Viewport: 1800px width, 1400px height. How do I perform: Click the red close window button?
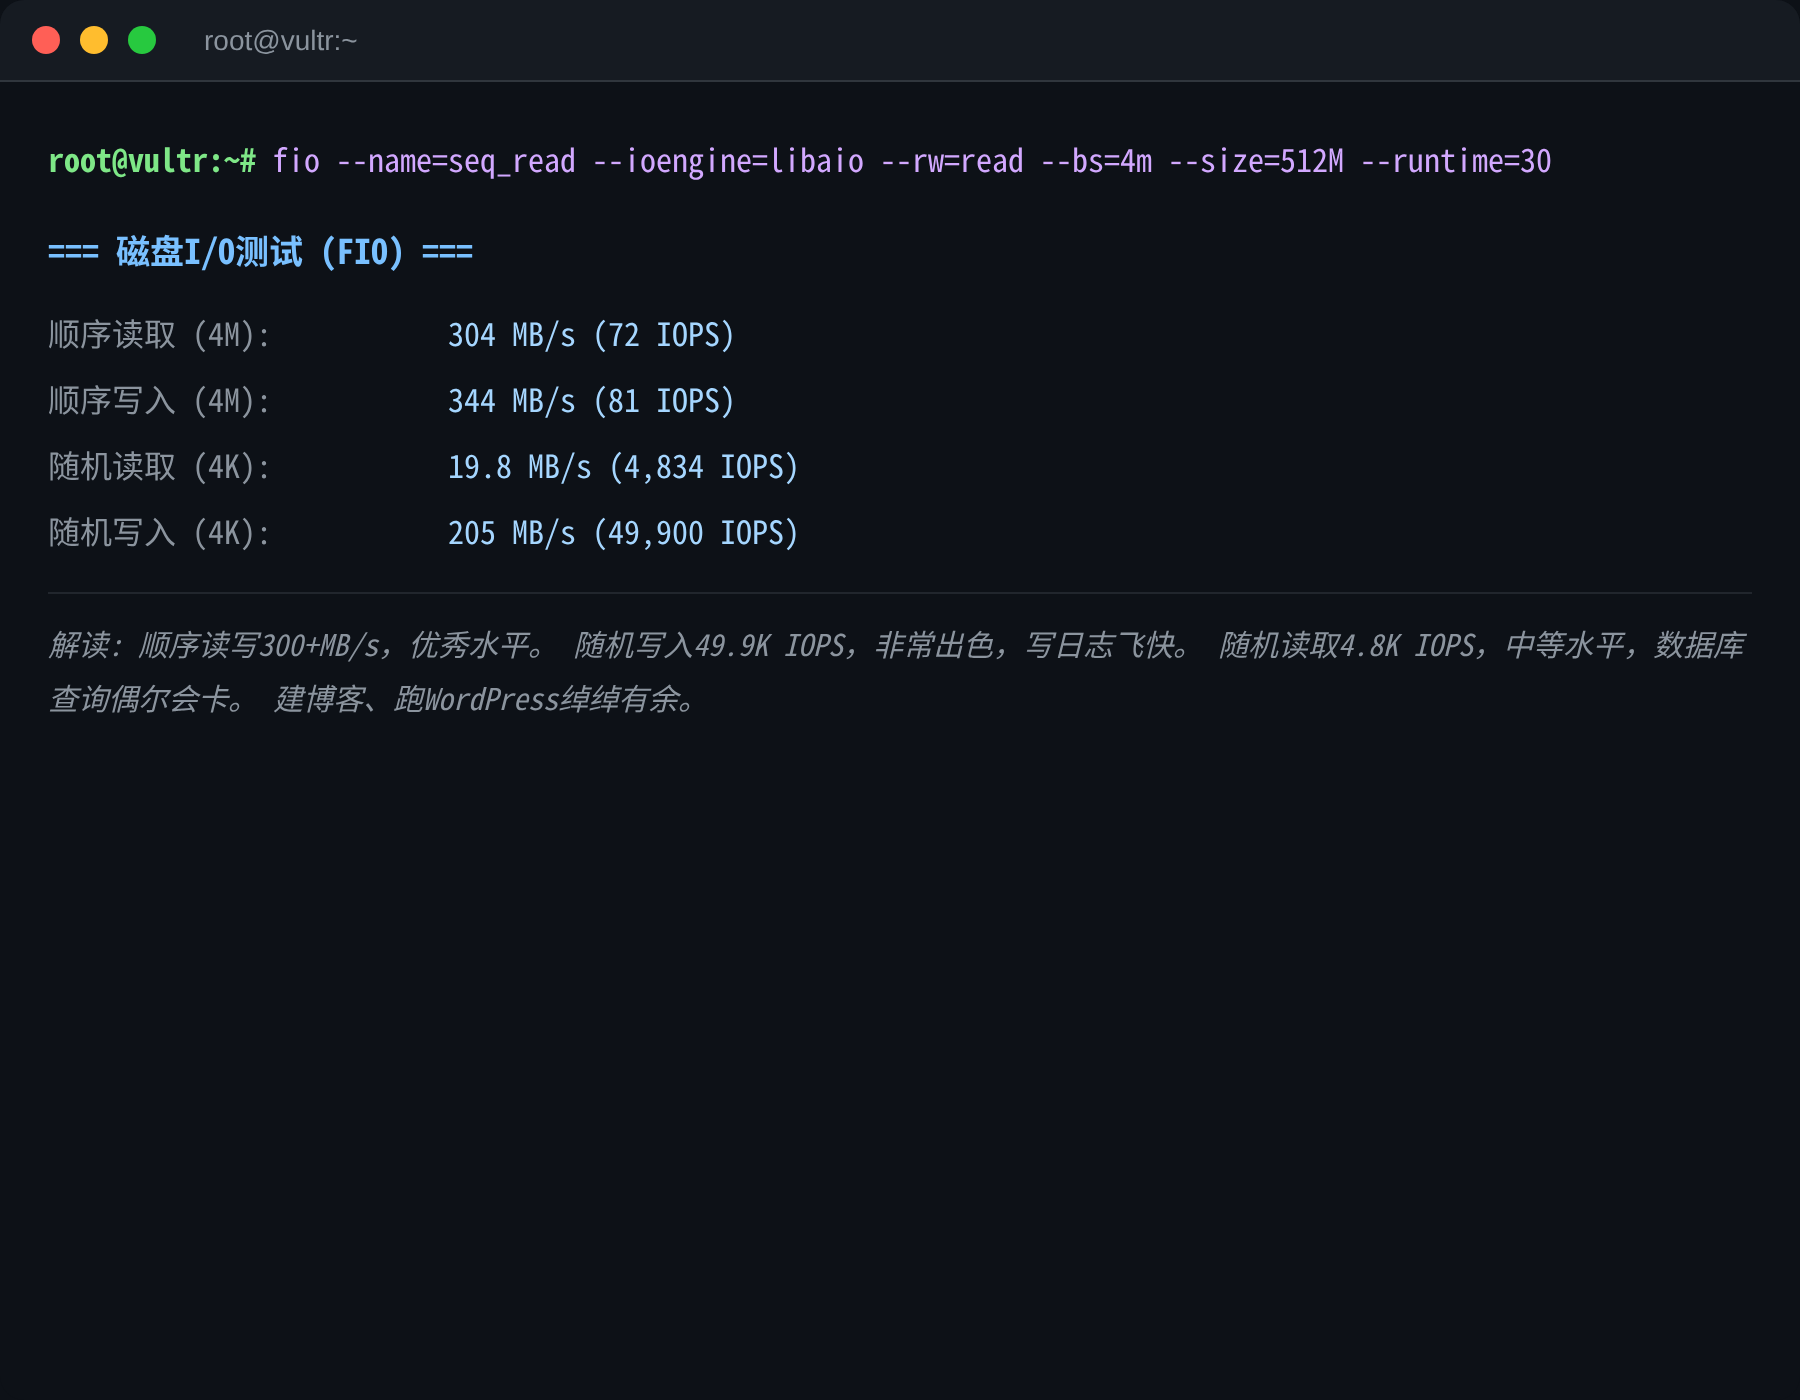[x=46, y=40]
